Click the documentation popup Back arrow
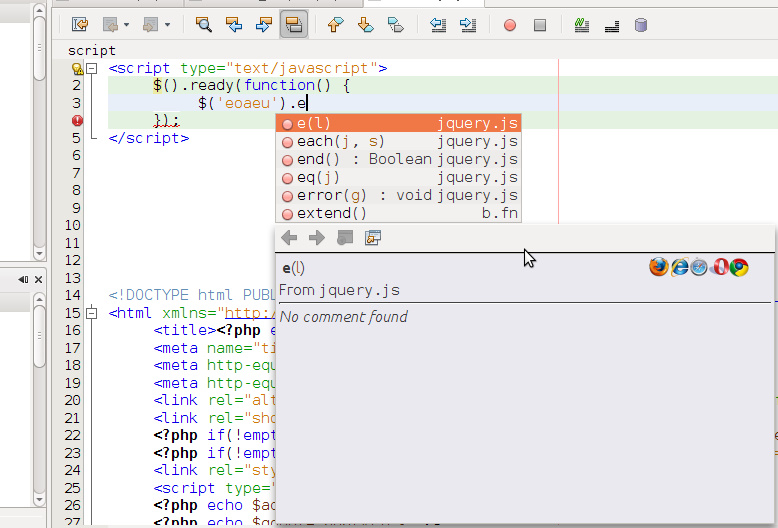This screenshot has width=778, height=528. pos(289,238)
